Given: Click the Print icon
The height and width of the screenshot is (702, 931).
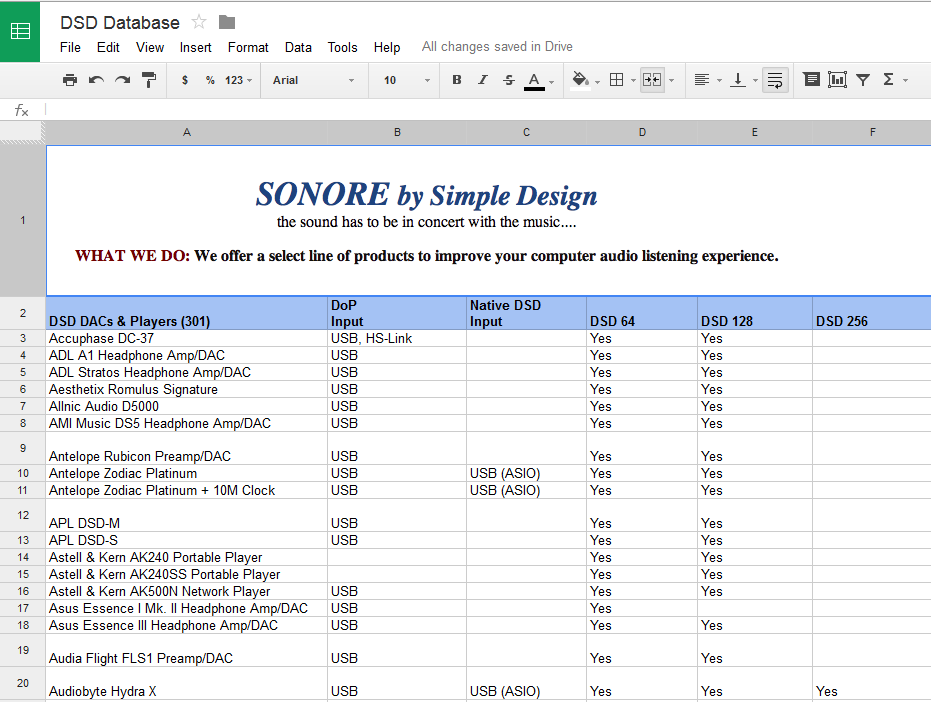Looking at the screenshot, I should (x=70, y=80).
